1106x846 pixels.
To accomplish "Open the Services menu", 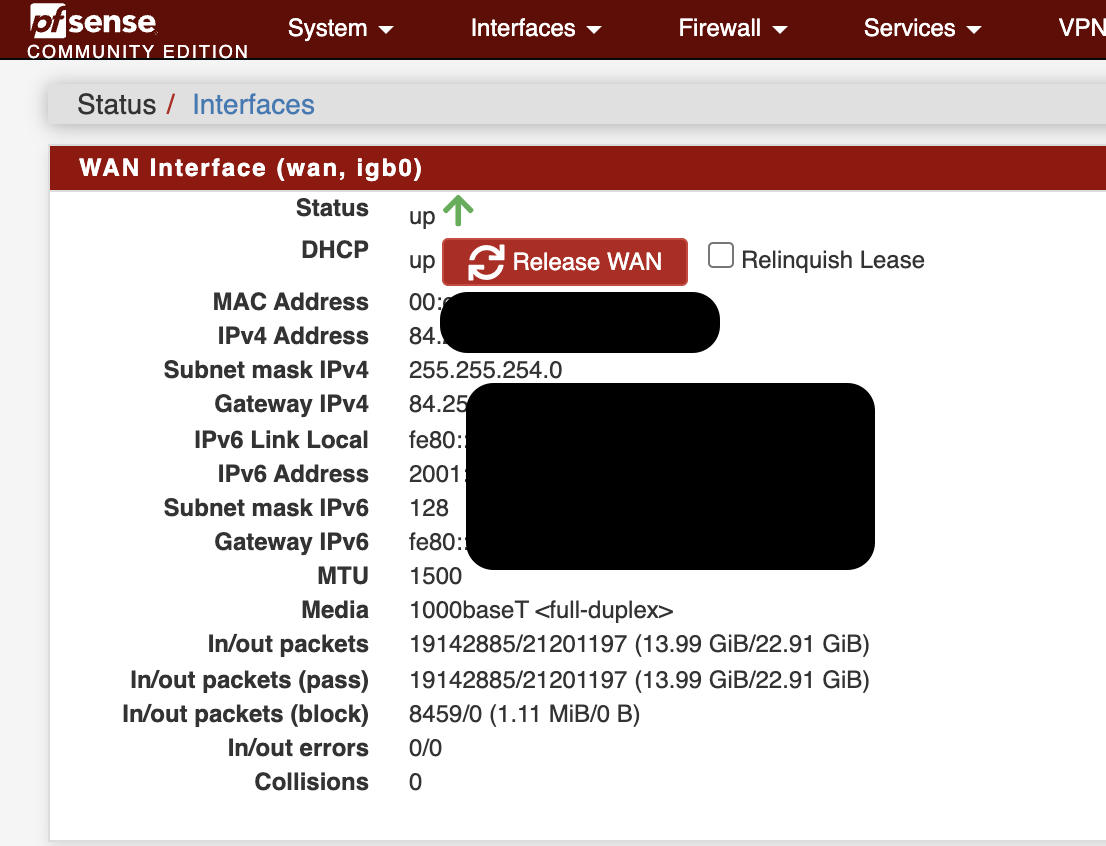I will [922, 28].
